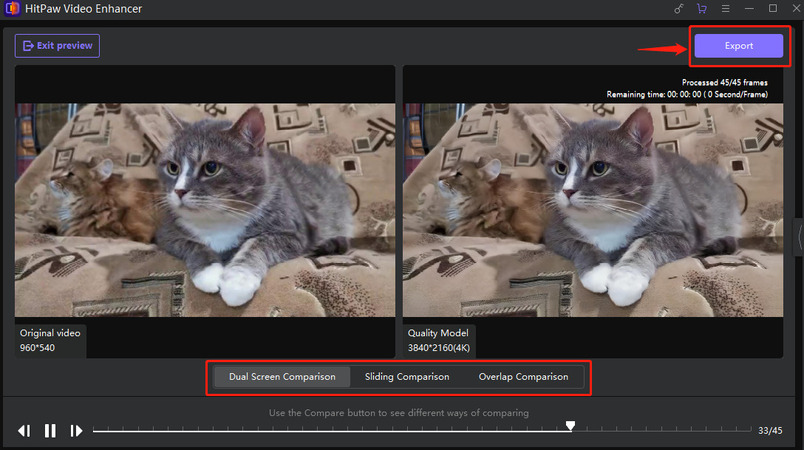Click the Compare button hint text
This screenshot has width=804, height=450.
click(398, 413)
